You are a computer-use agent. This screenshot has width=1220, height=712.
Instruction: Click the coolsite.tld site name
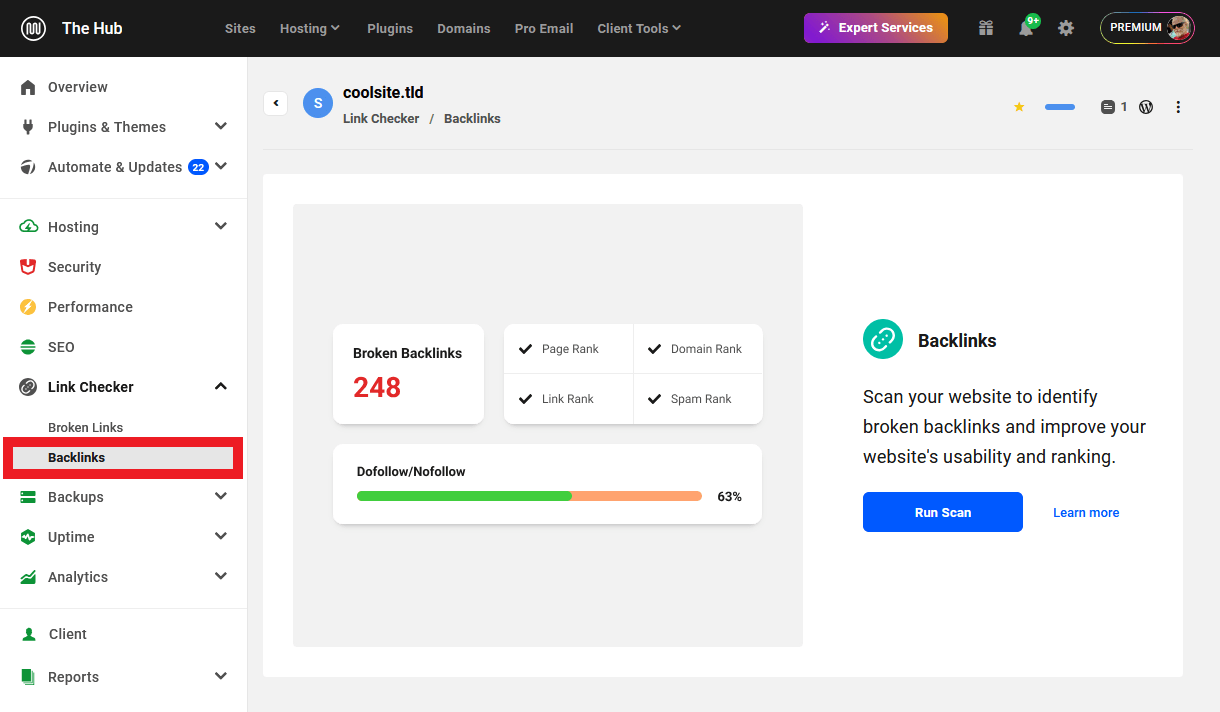tap(383, 92)
